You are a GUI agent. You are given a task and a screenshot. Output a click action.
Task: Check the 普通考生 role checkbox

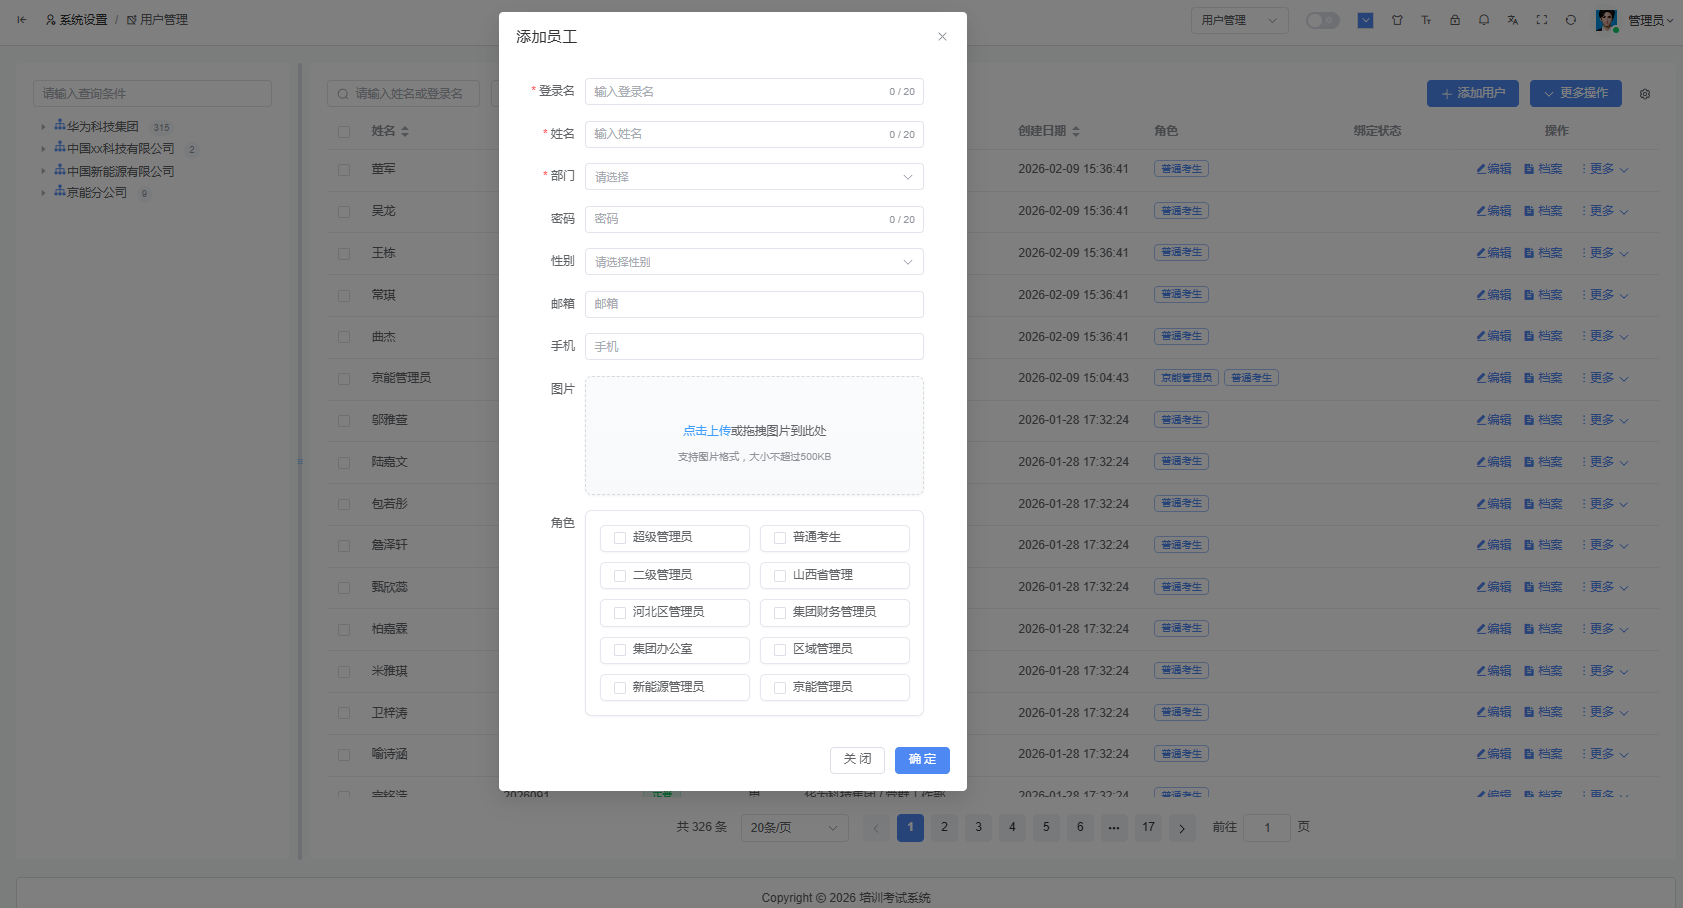[x=779, y=538]
